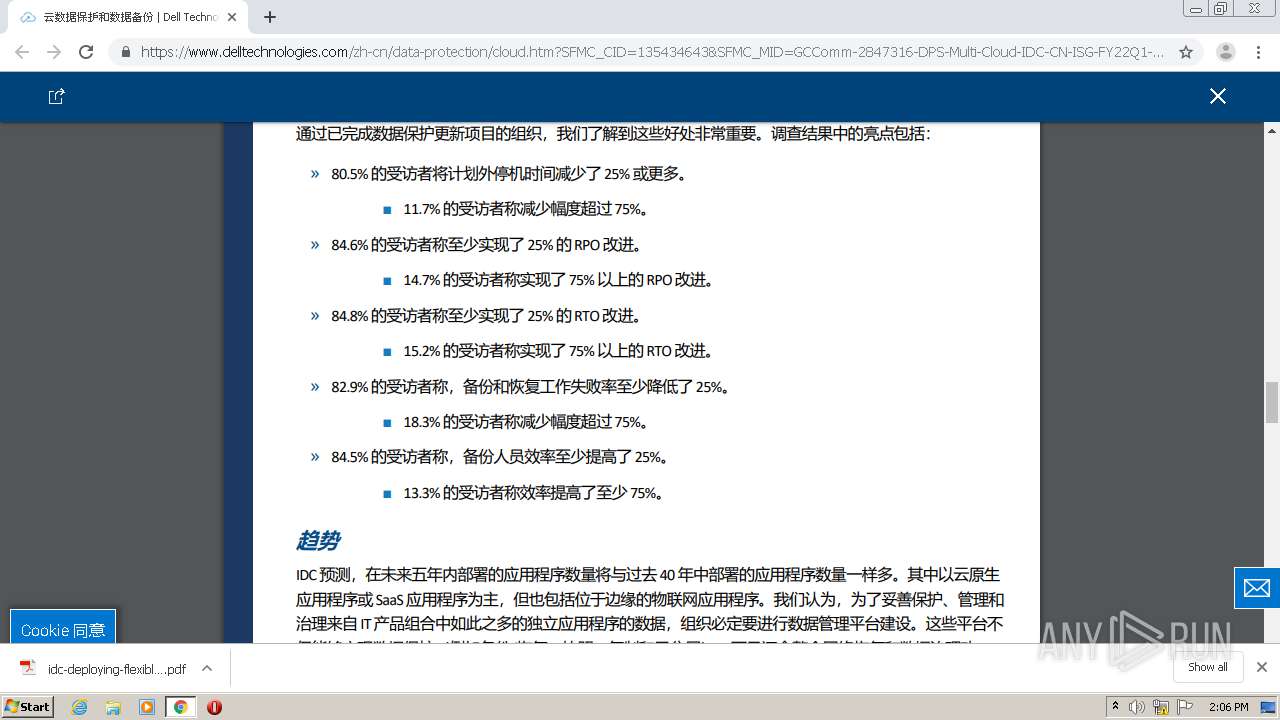
Task: Open the clock showing 2:06 PM
Action: tap(1228, 707)
